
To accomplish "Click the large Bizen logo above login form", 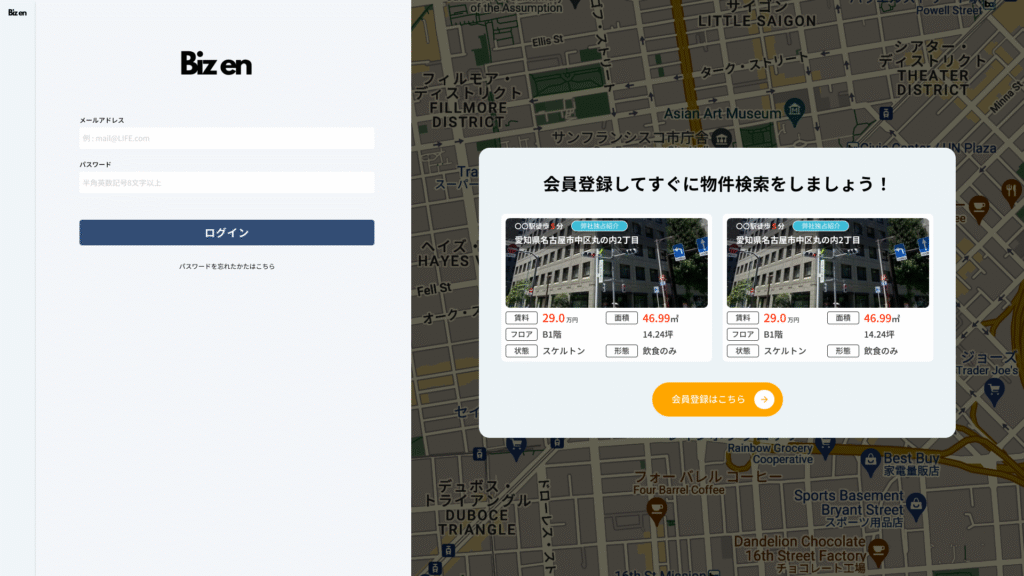I will tap(216, 64).
